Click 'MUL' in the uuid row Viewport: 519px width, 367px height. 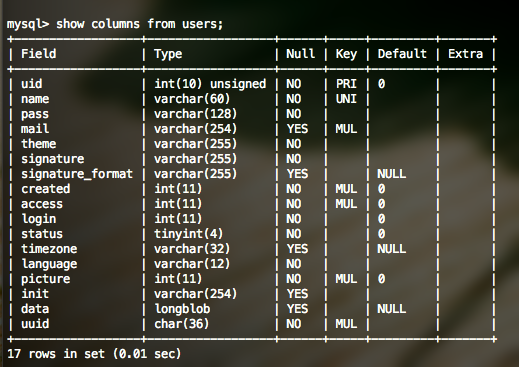tap(346, 324)
